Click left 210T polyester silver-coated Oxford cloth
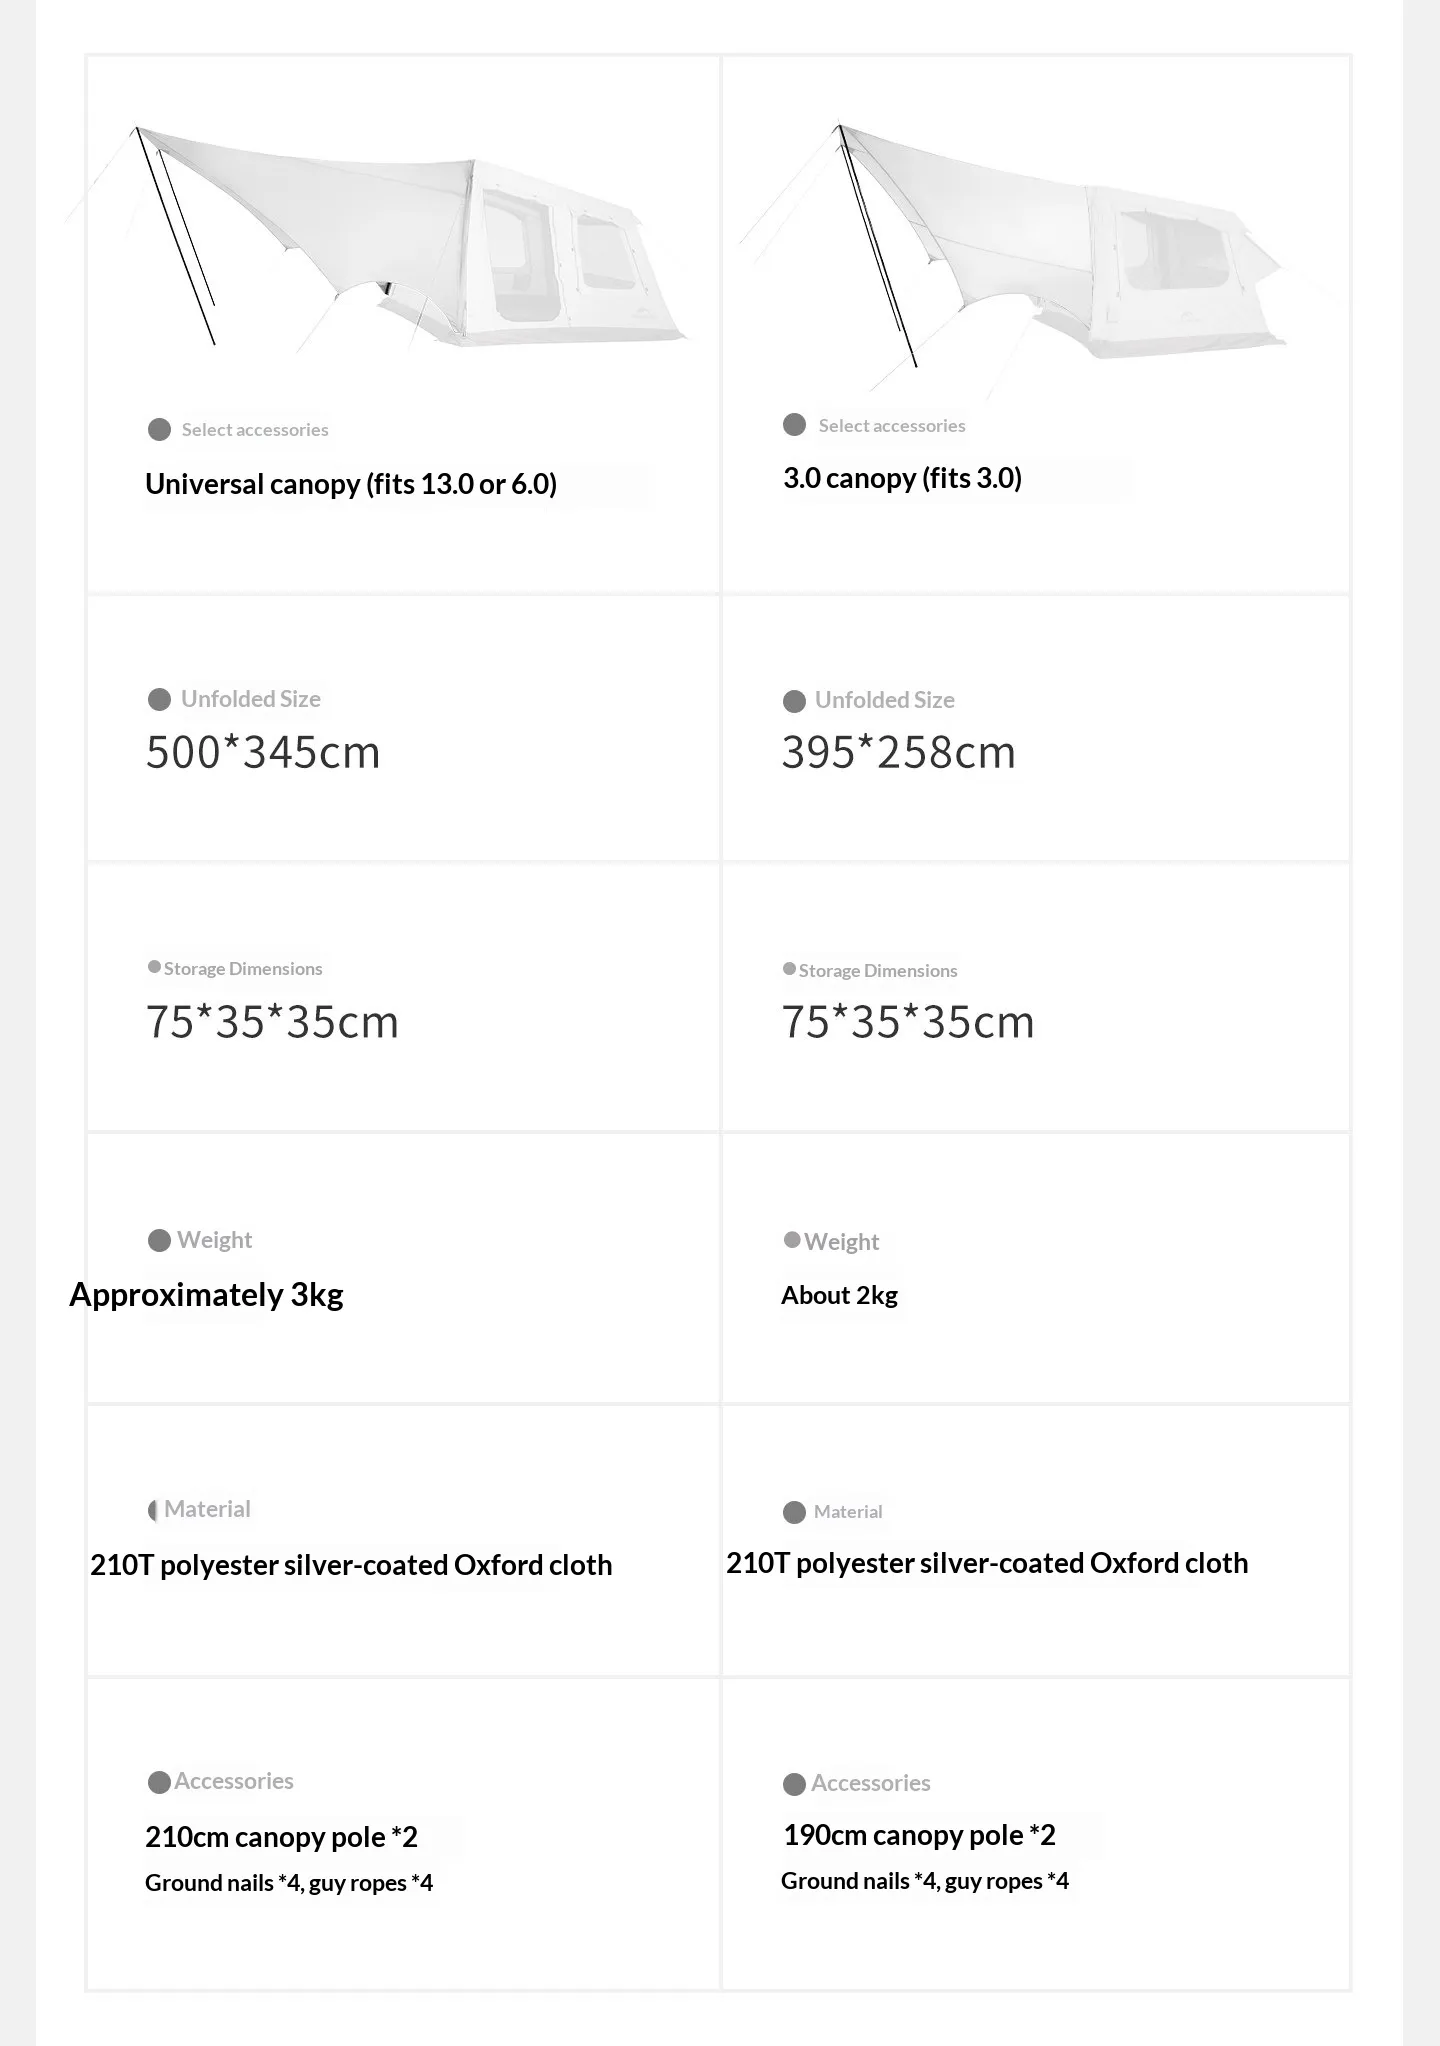This screenshot has width=1440, height=2046. [351, 1565]
